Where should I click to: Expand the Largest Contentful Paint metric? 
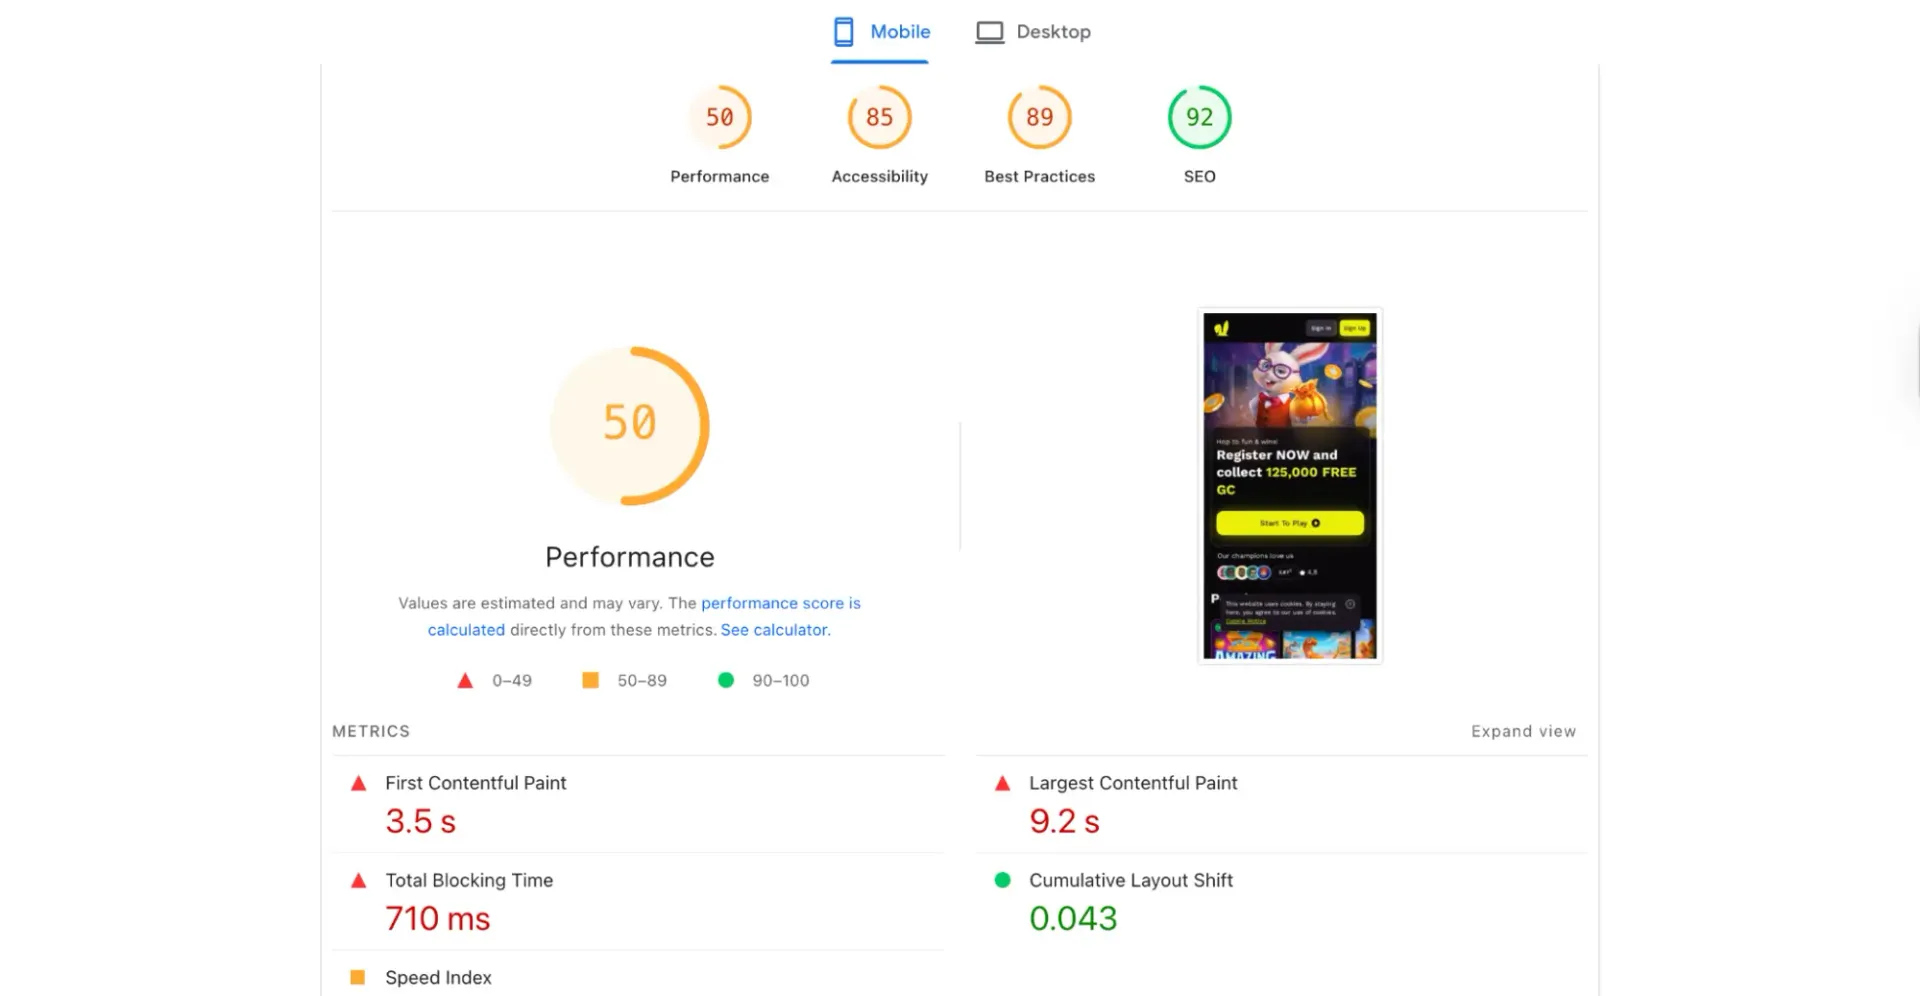1282,804
